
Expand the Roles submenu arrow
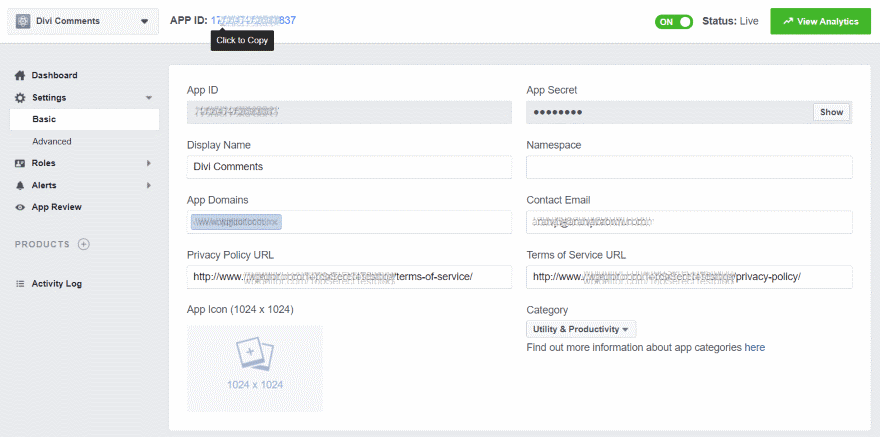tap(149, 163)
